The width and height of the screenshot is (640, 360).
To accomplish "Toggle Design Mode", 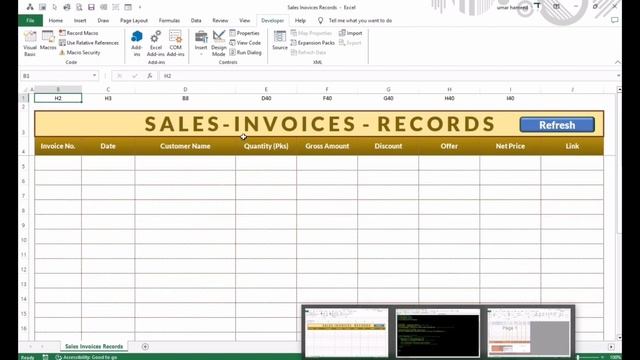I will pyautogui.click(x=219, y=43).
